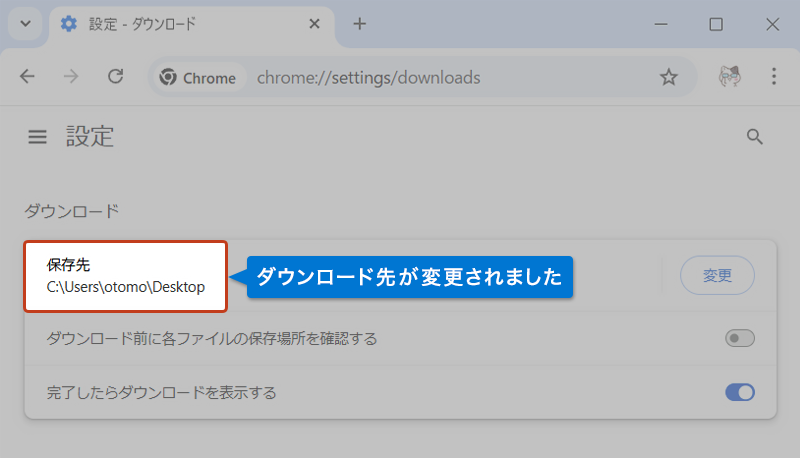Click the ダウンロード先が変更されました callout
Image resolution: width=800 pixels, height=458 pixels.
409,276
